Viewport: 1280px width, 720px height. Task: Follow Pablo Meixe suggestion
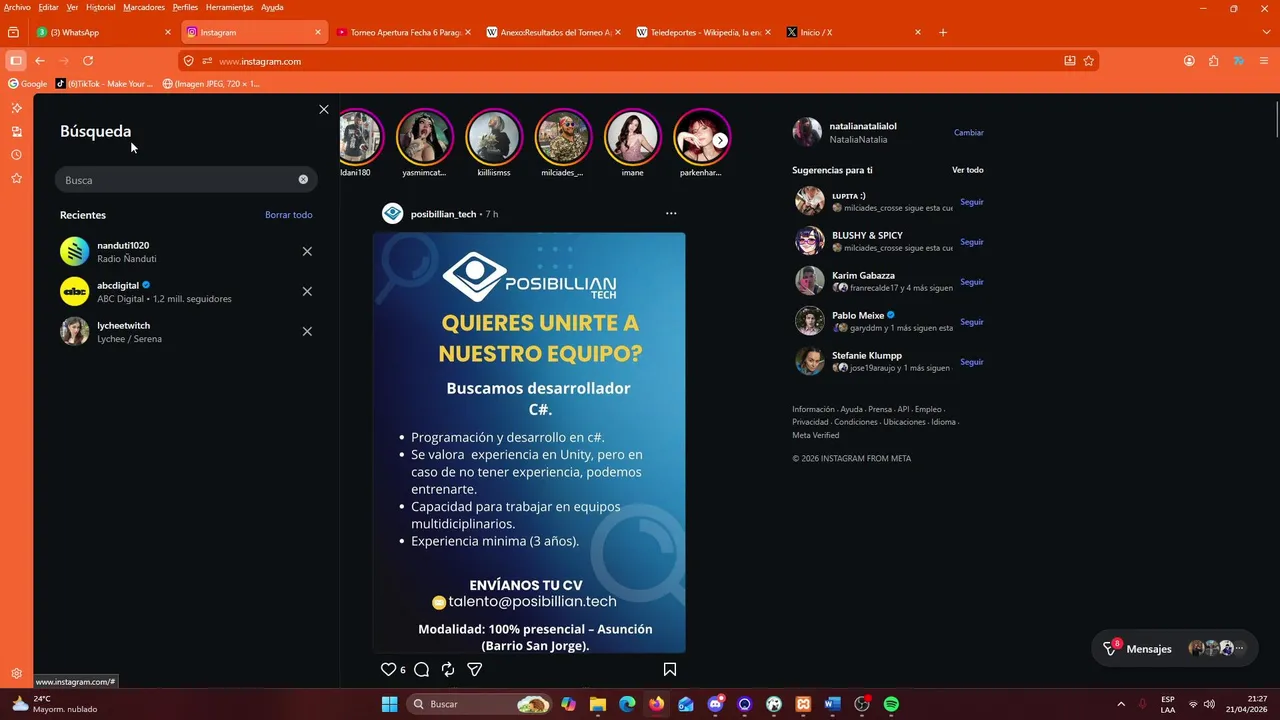(971, 322)
